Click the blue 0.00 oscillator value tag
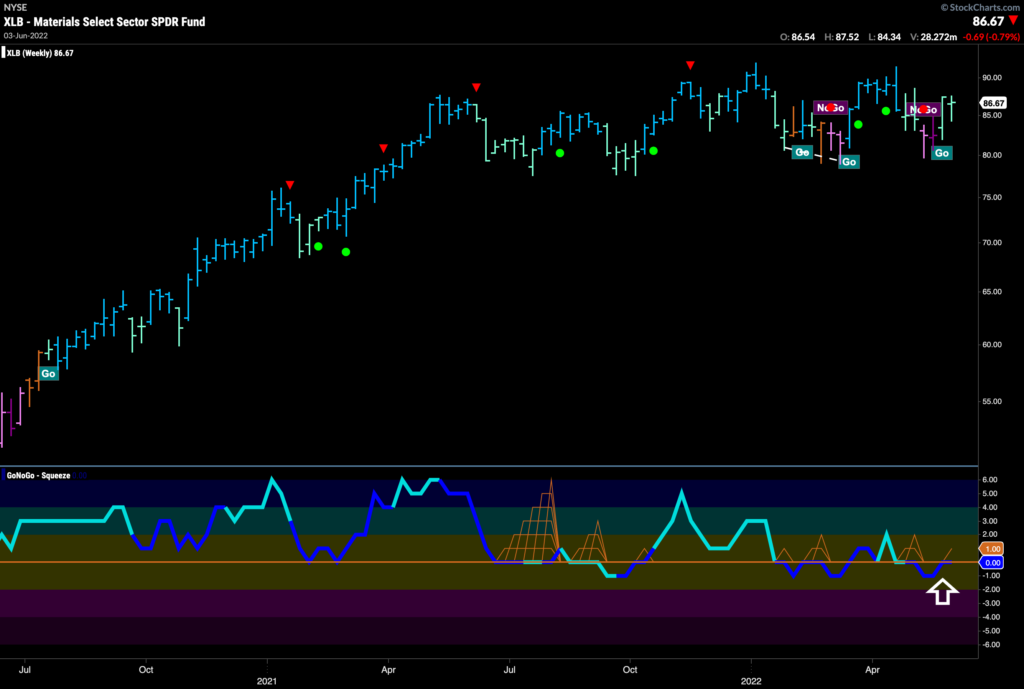1024x689 pixels. 993,562
